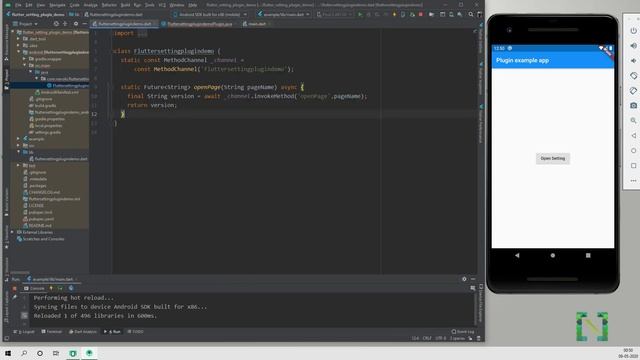Switch to the main.dart editor tab

pos(256,24)
